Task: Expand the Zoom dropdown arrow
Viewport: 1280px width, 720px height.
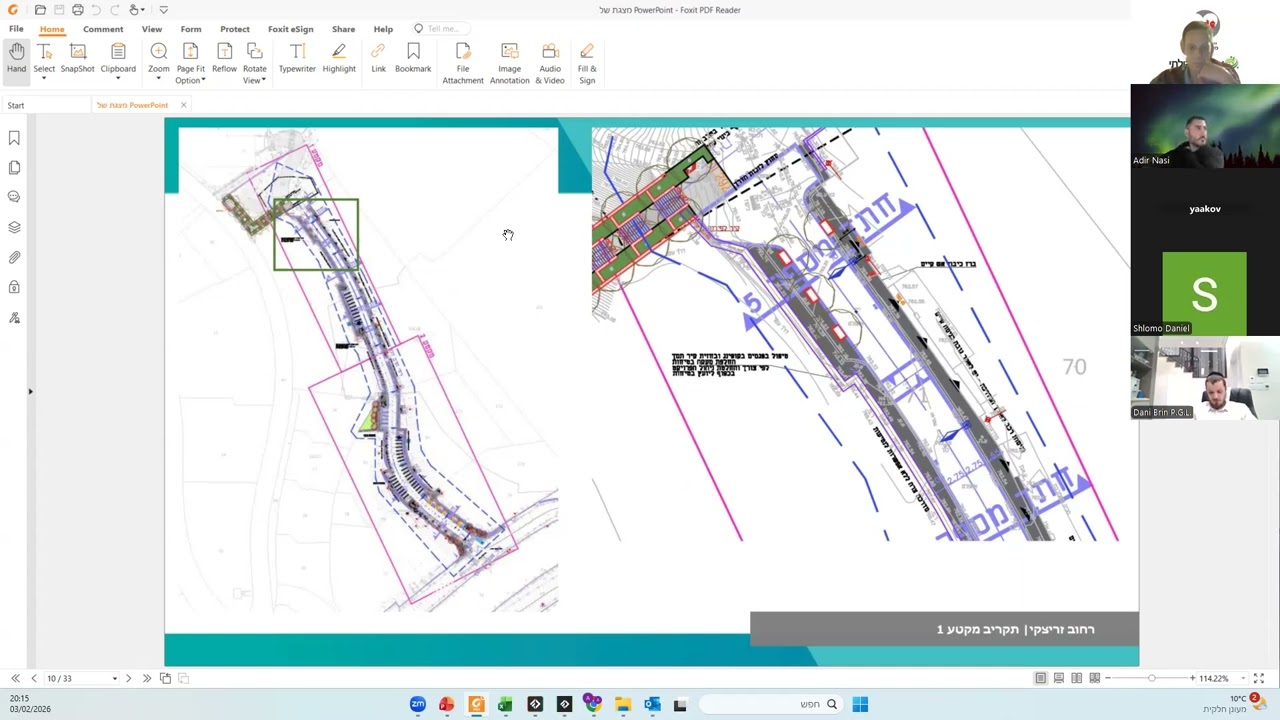Action: pos(158,80)
